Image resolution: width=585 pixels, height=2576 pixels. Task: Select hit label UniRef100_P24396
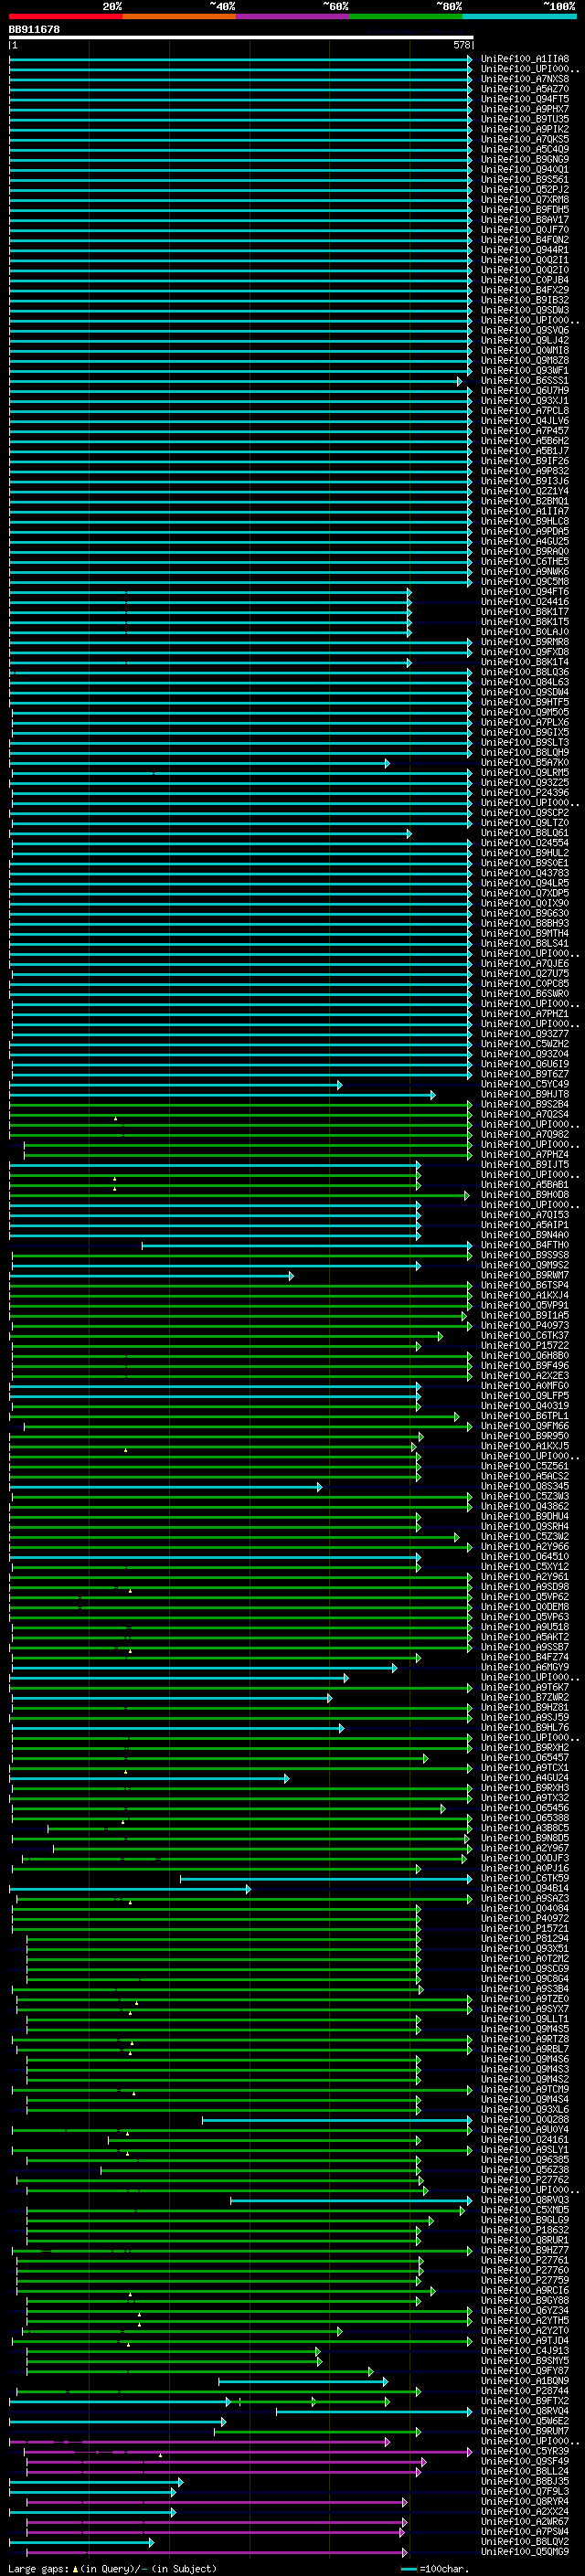(x=525, y=793)
